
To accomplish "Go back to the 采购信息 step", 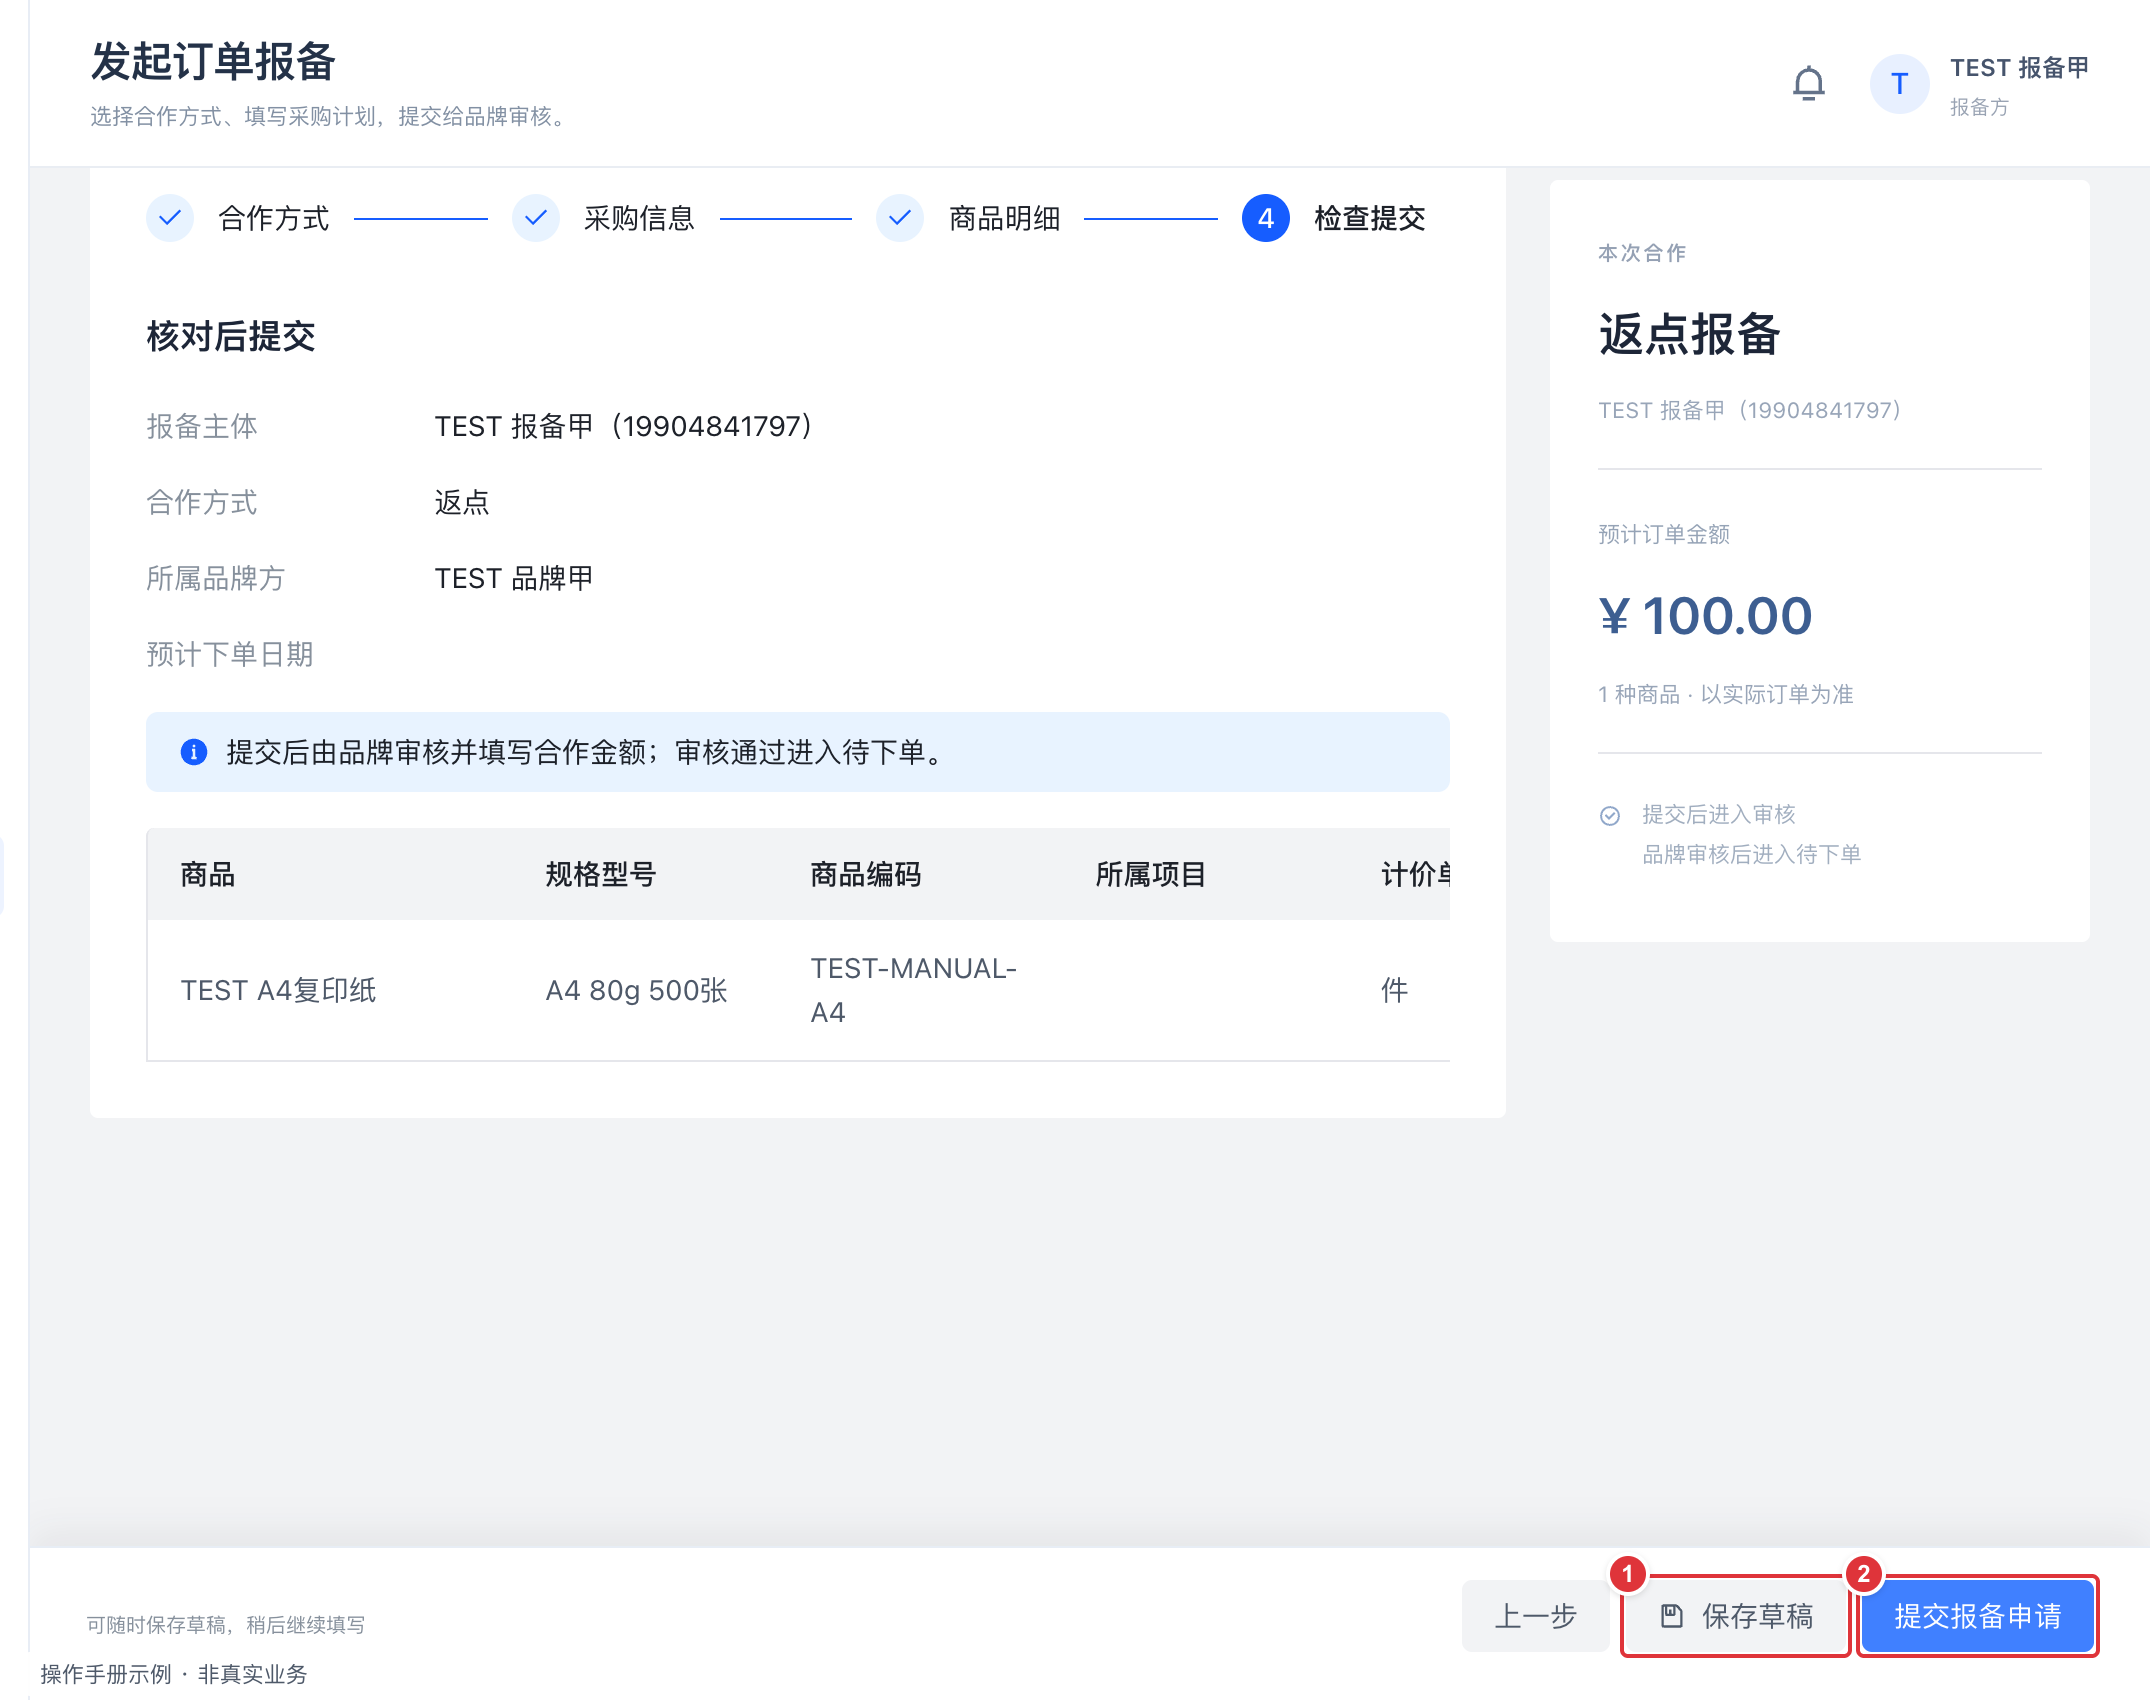I will pyautogui.click(x=639, y=218).
